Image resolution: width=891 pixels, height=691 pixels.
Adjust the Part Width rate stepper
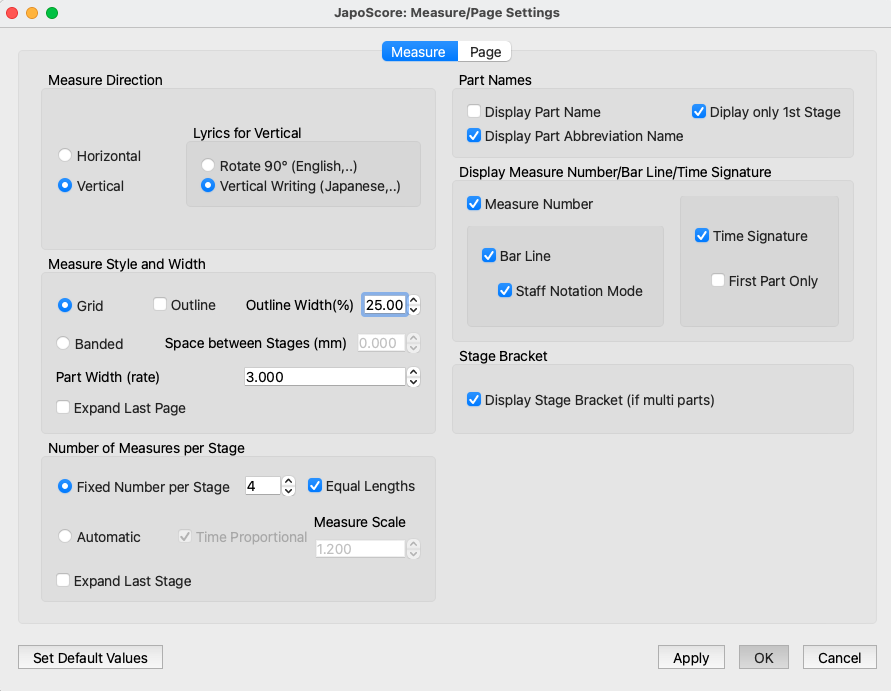(x=414, y=377)
